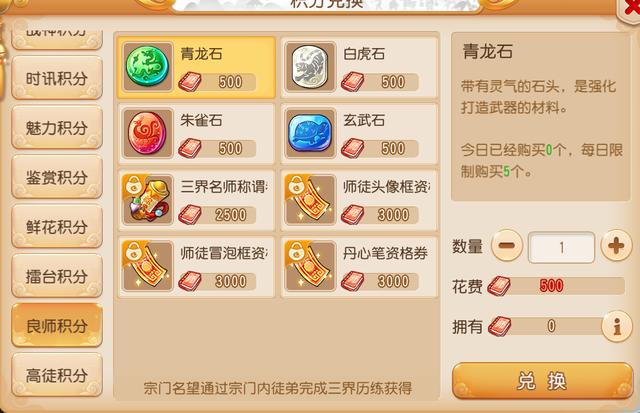This screenshot has height=413, width=640.
Task: Click the highlighted 良师积分 tab
Action: pyautogui.click(x=57, y=325)
